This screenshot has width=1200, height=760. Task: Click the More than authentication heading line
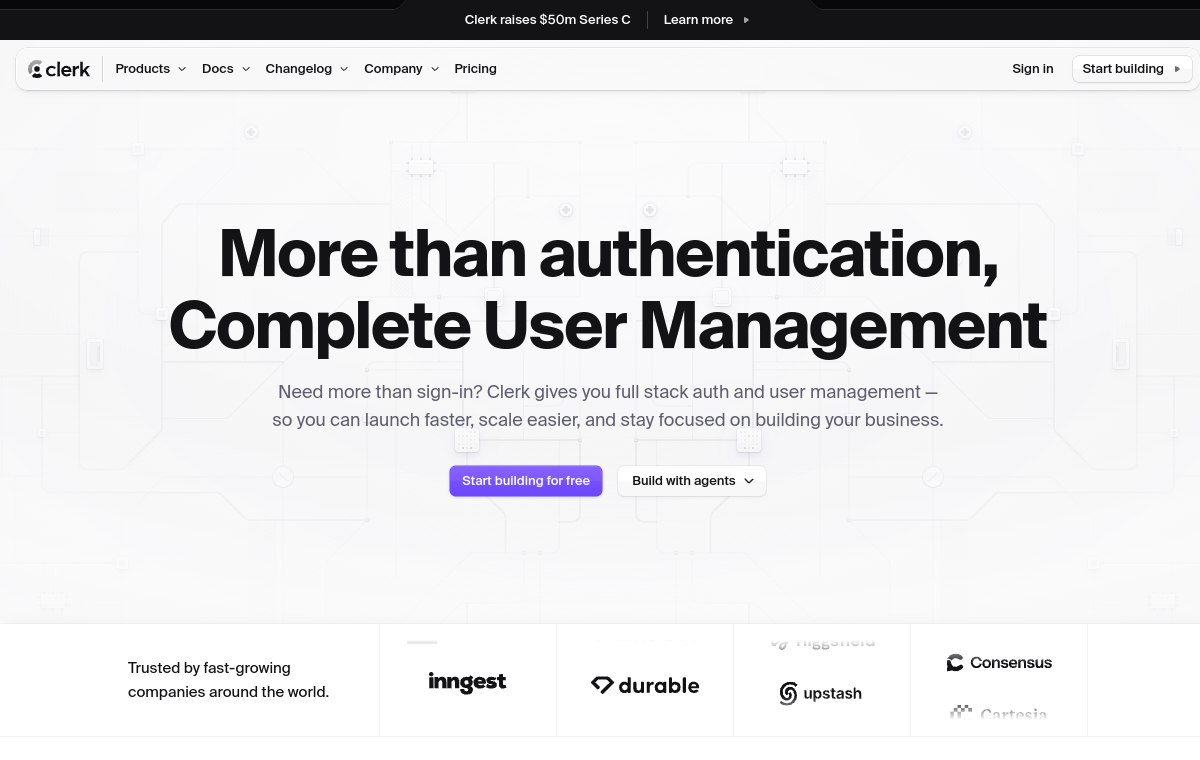[x=608, y=253]
